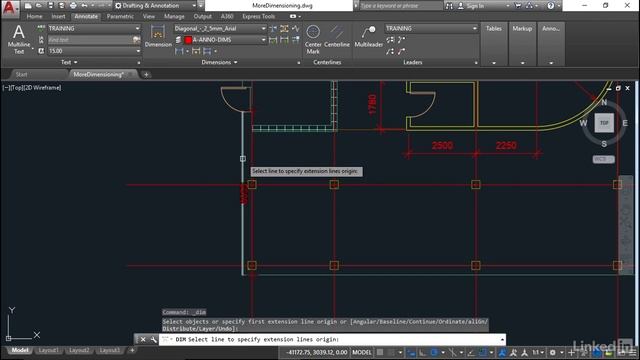Open annotation scale 1:1 dropdown

point(538,353)
